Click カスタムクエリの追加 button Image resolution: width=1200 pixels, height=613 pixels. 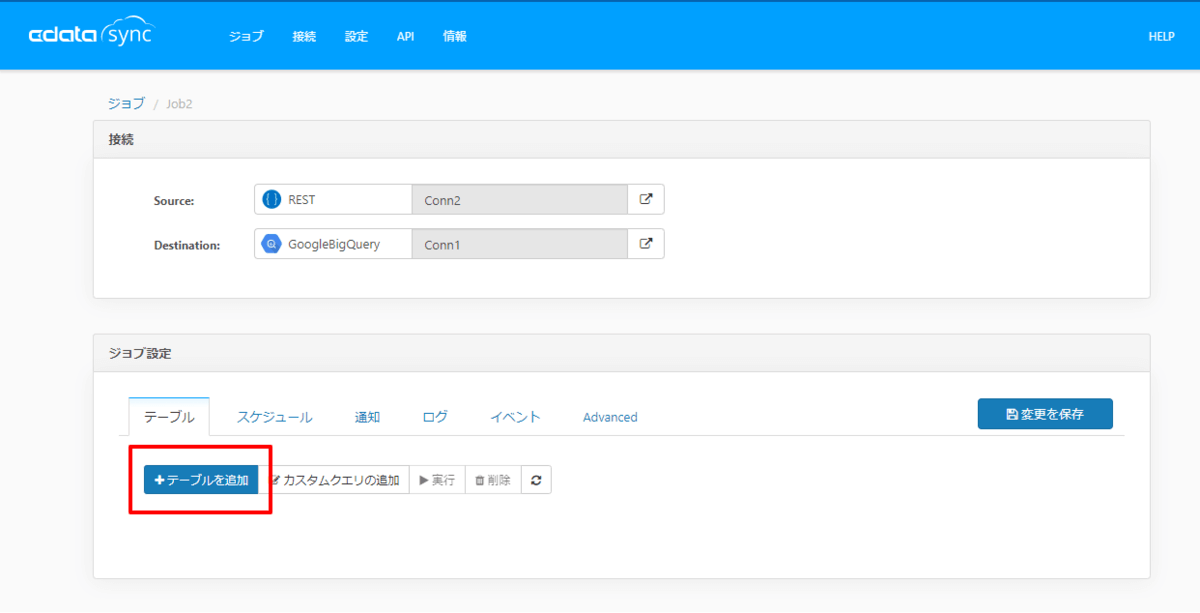point(334,480)
